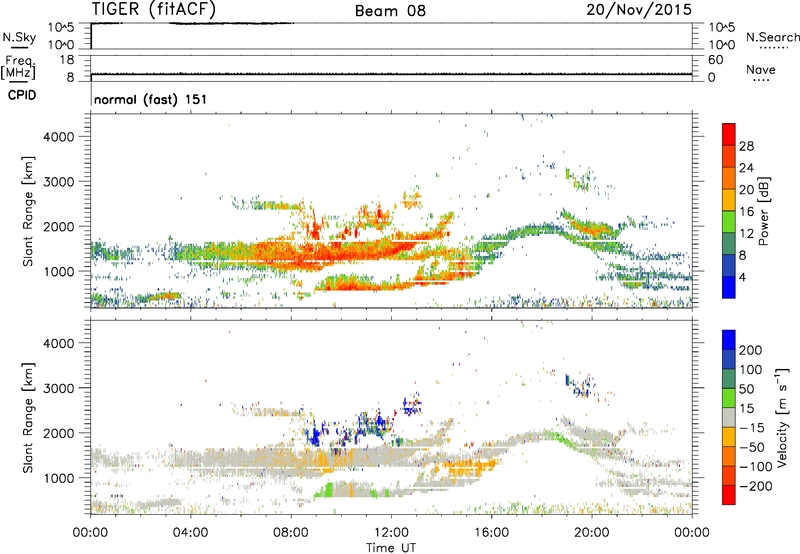Click Velocity color bar segment between 50 and 100
The height and width of the screenshot is (554, 800).
click(729, 379)
